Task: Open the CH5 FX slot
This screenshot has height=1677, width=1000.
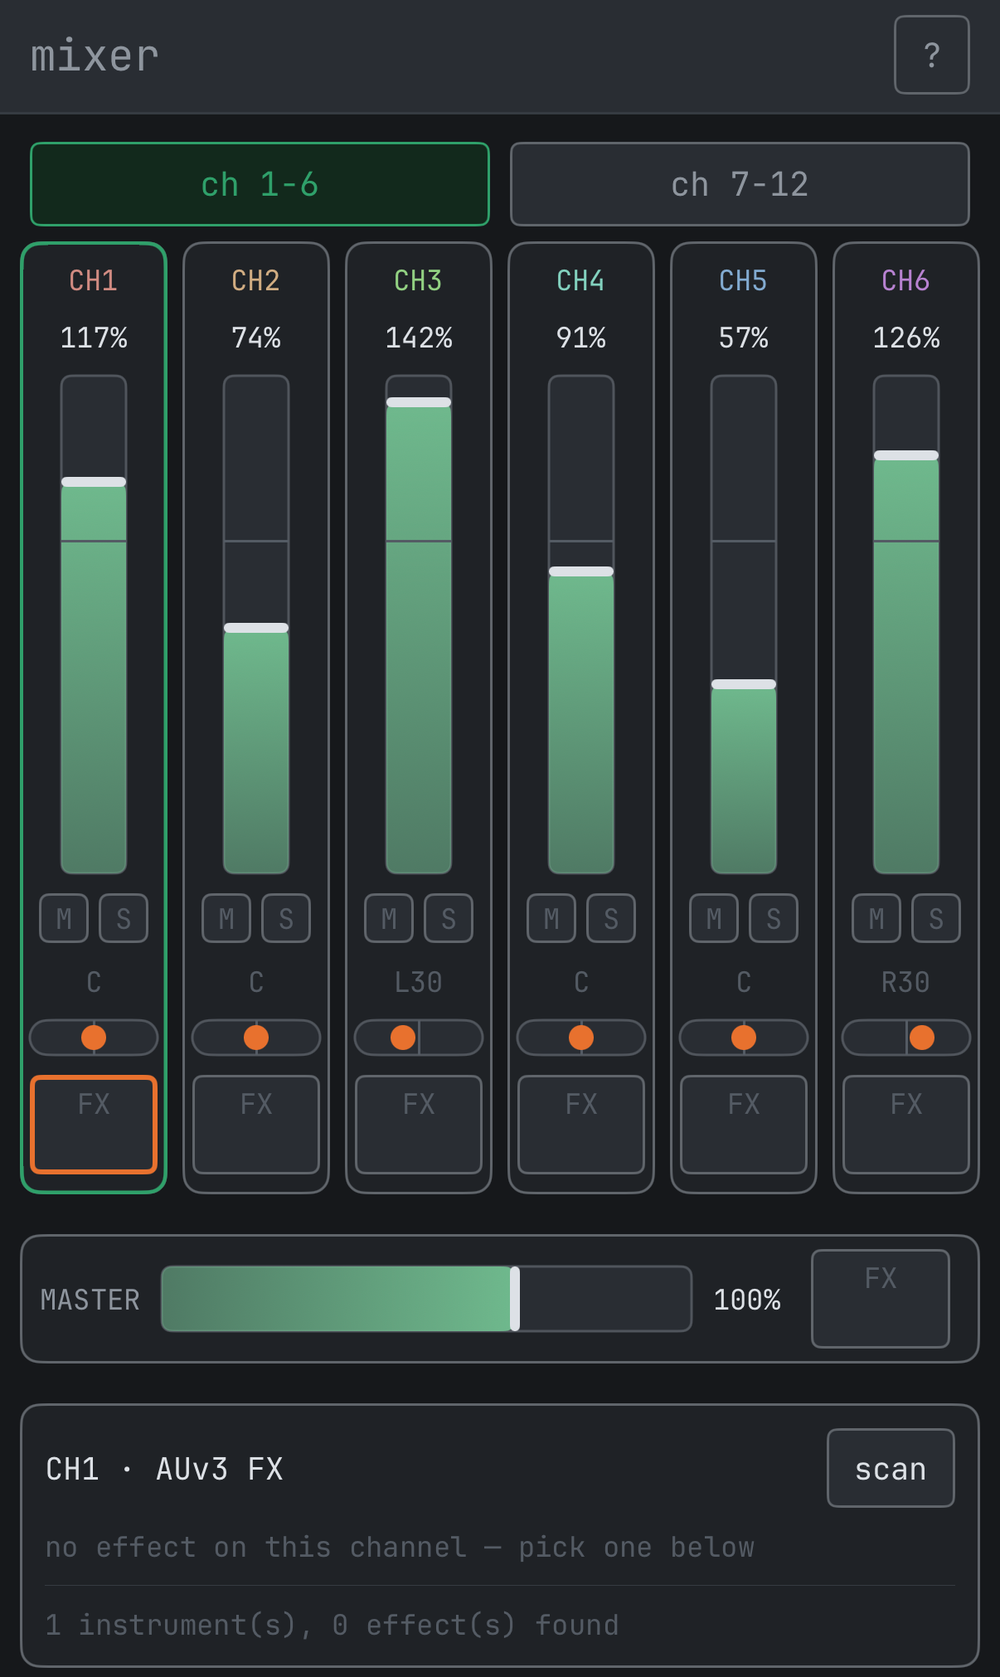Action: (744, 1124)
